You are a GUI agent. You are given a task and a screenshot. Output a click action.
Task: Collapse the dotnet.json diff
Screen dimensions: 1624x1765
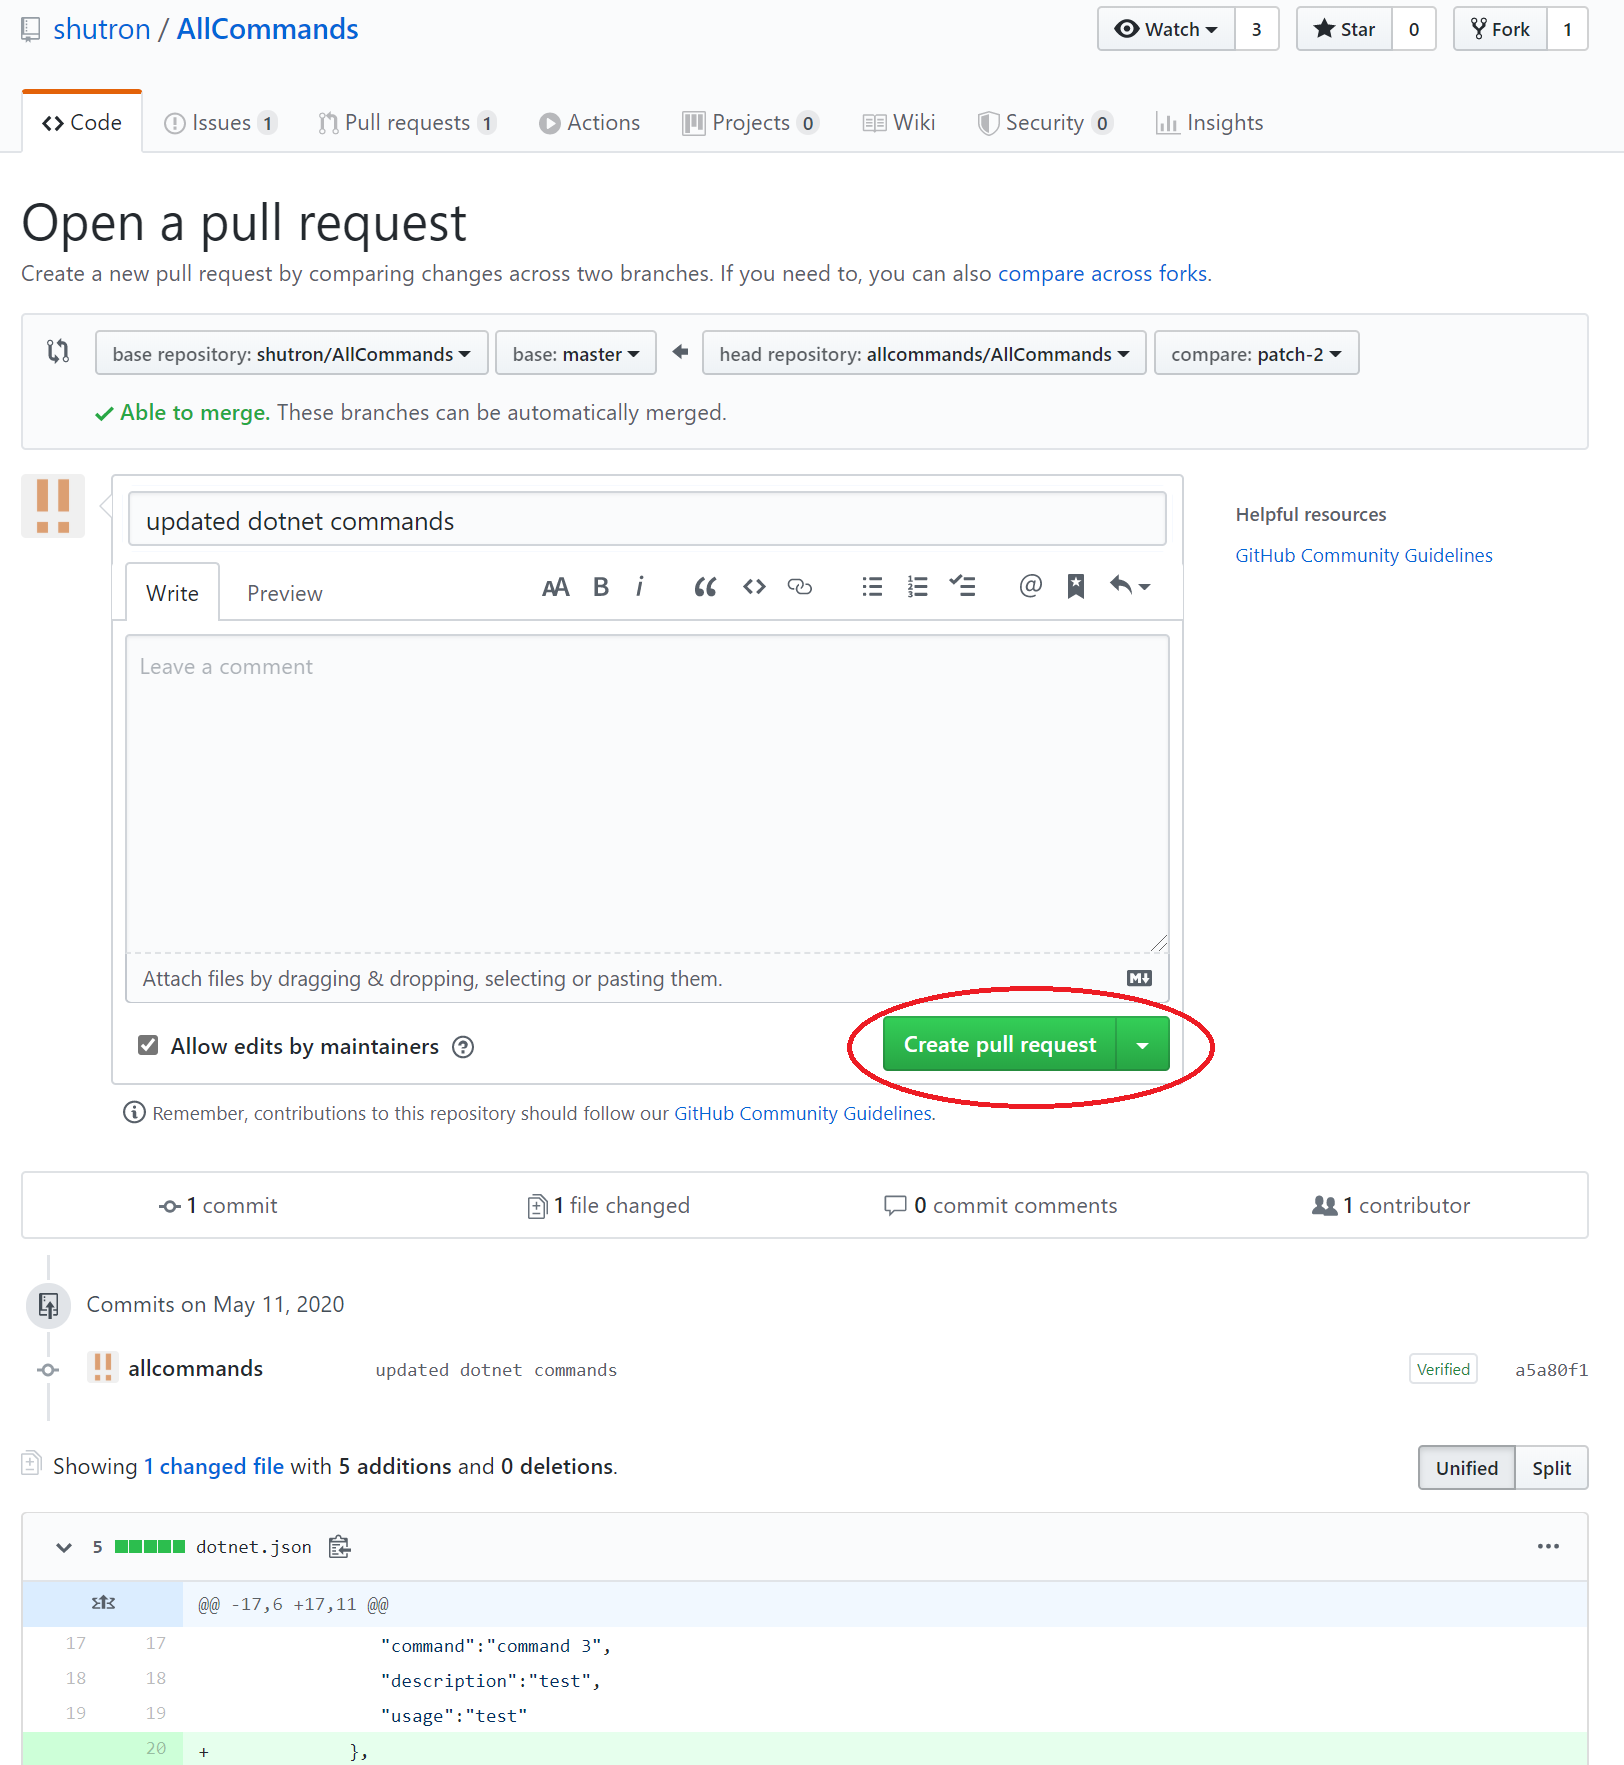click(64, 1547)
